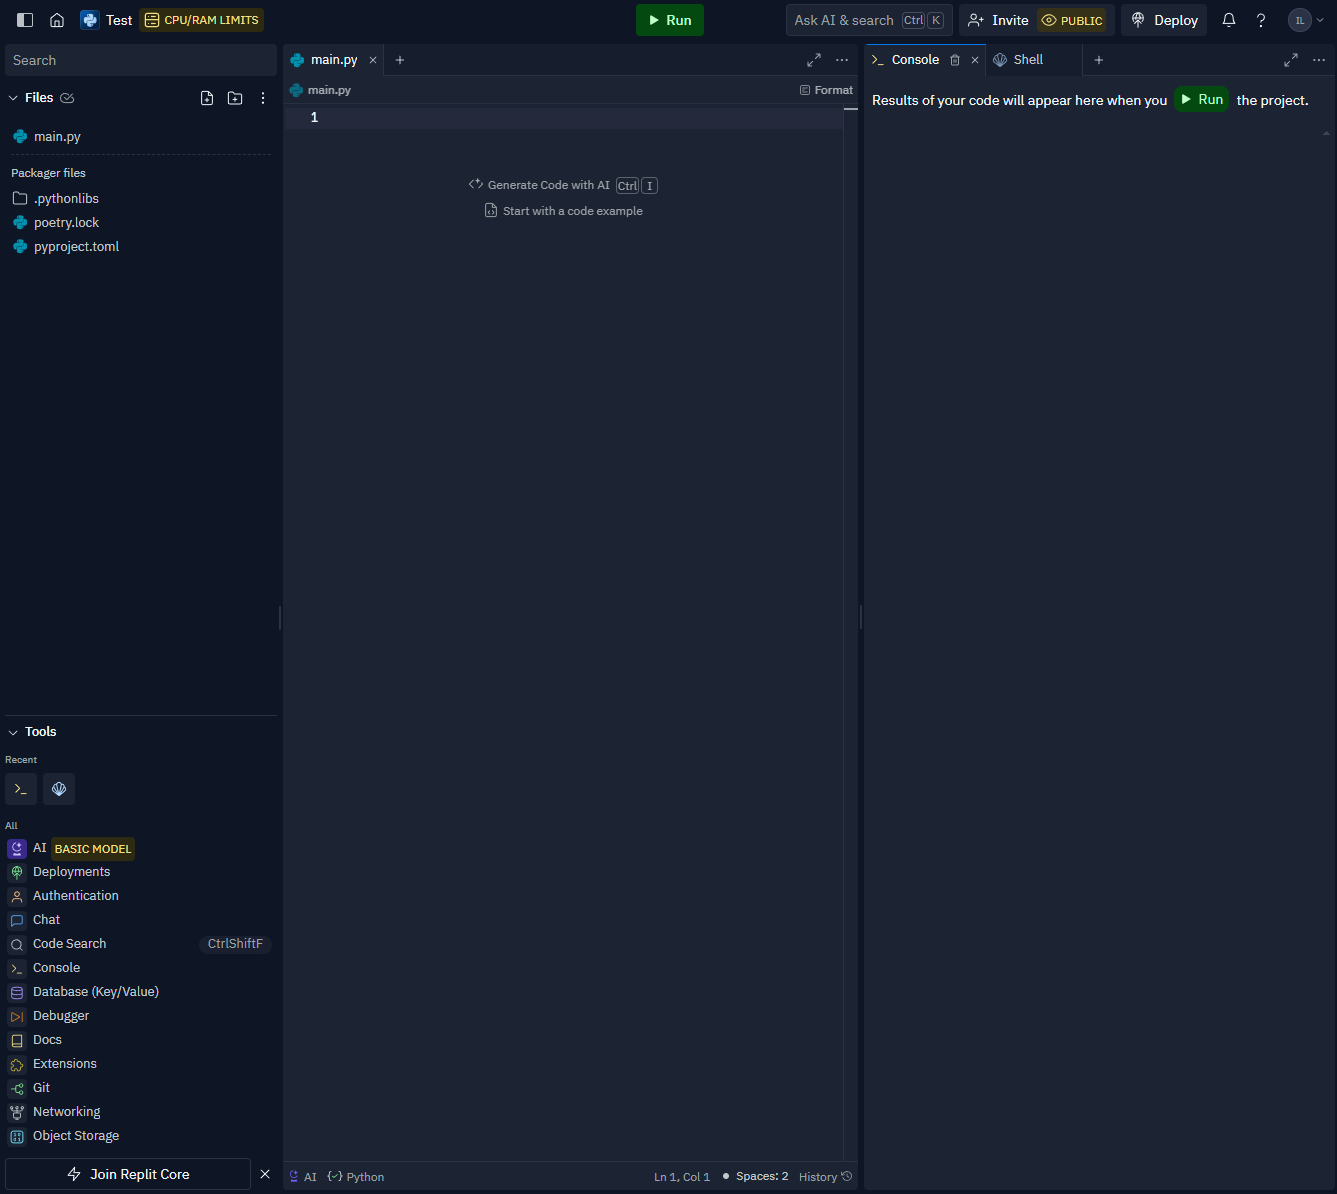The height and width of the screenshot is (1194, 1337).
Task: Click Generate Code with AI
Action: point(563,185)
